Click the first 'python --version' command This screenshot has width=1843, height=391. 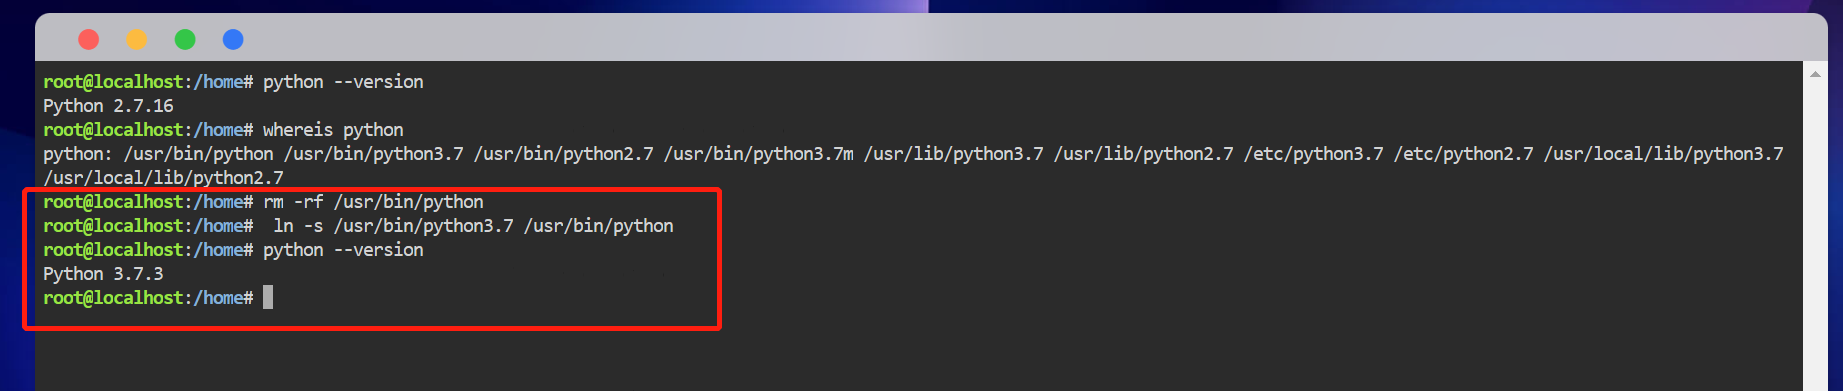[343, 82]
